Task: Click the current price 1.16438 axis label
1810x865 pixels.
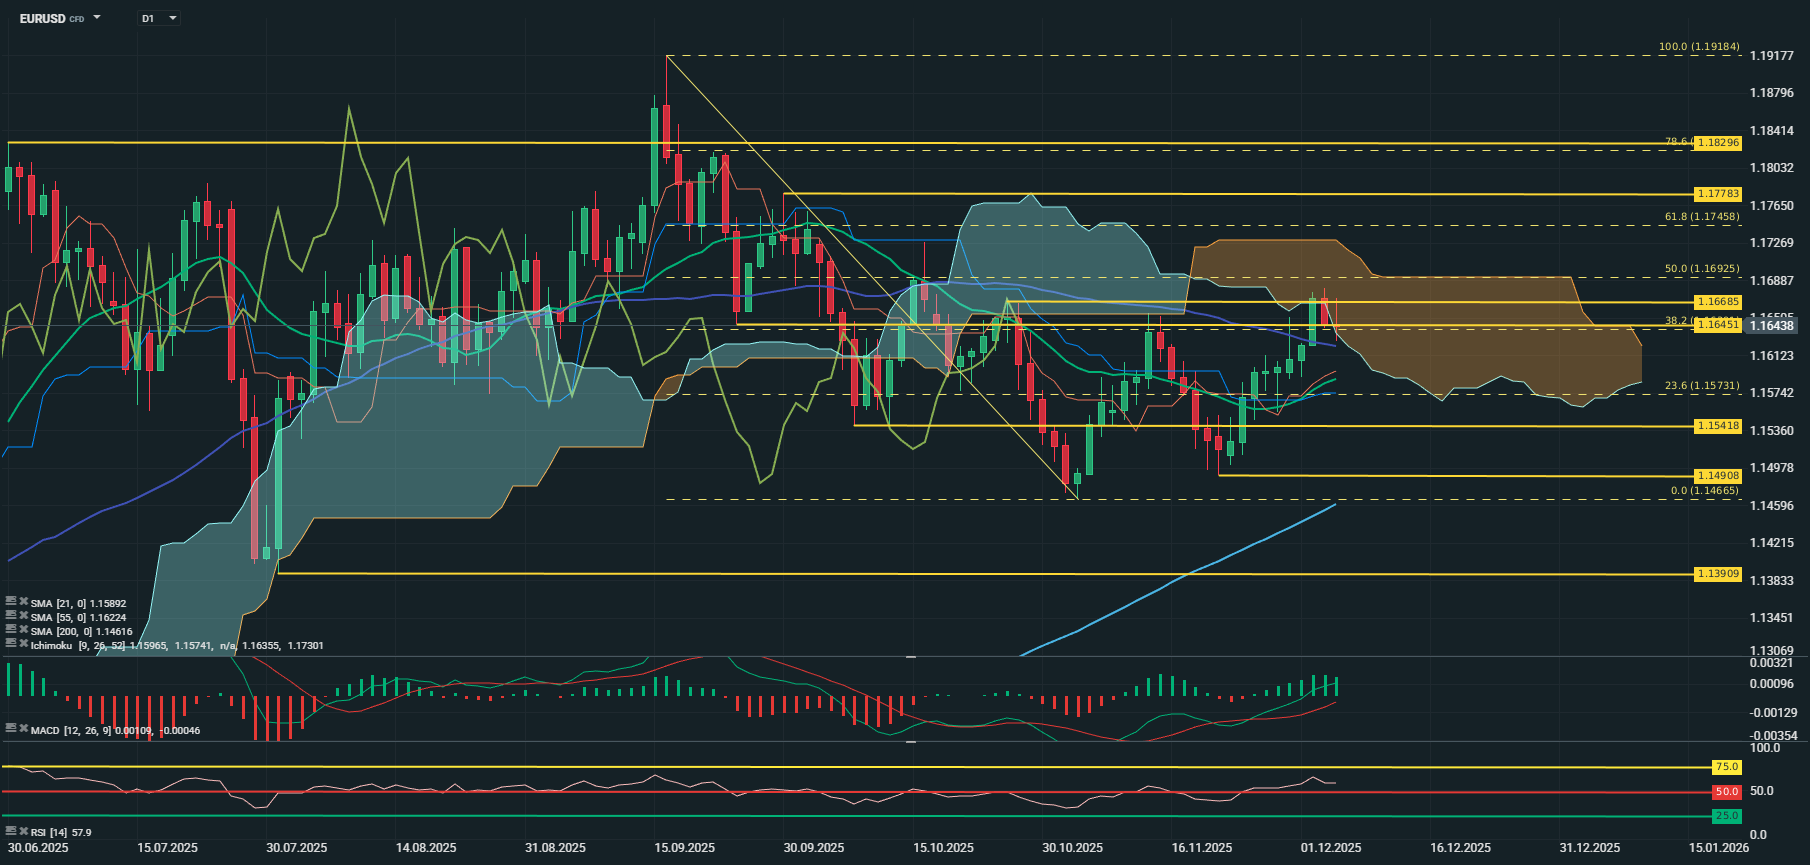Action: (x=1771, y=326)
